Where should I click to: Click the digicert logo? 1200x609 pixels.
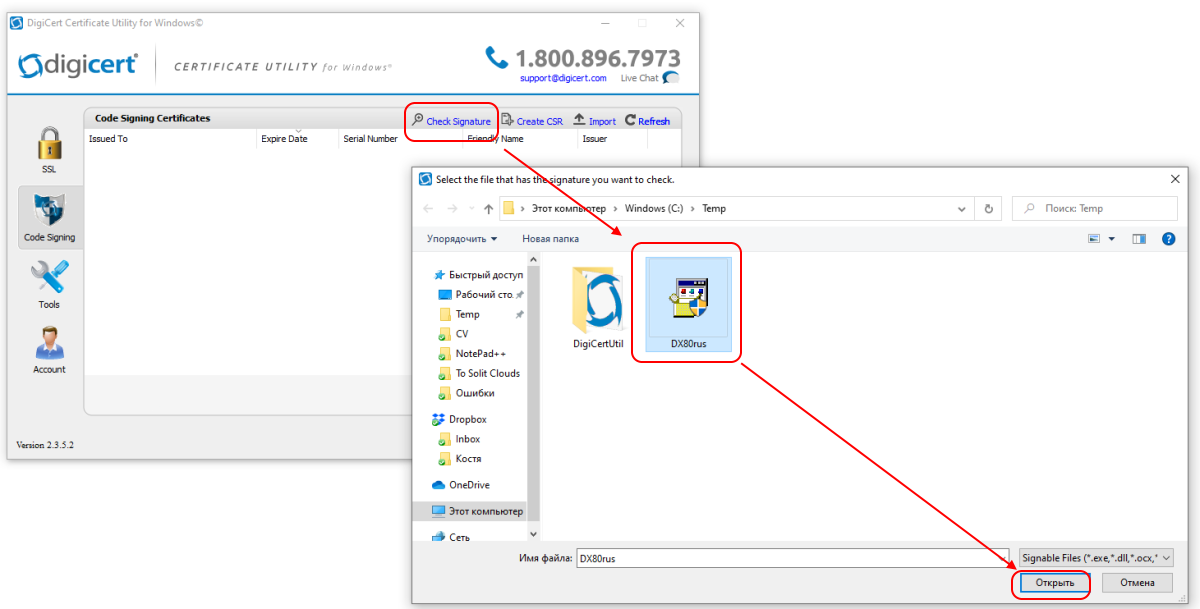(x=78, y=65)
